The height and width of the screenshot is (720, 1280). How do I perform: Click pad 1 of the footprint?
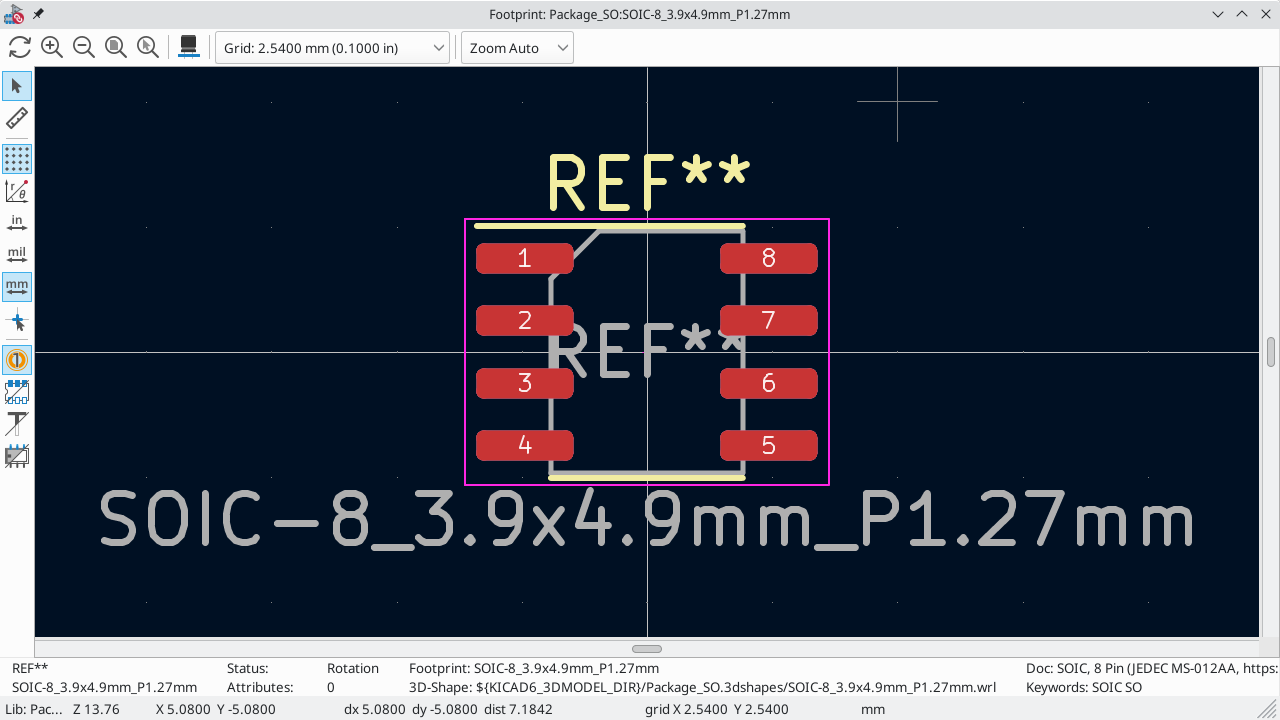(524, 259)
